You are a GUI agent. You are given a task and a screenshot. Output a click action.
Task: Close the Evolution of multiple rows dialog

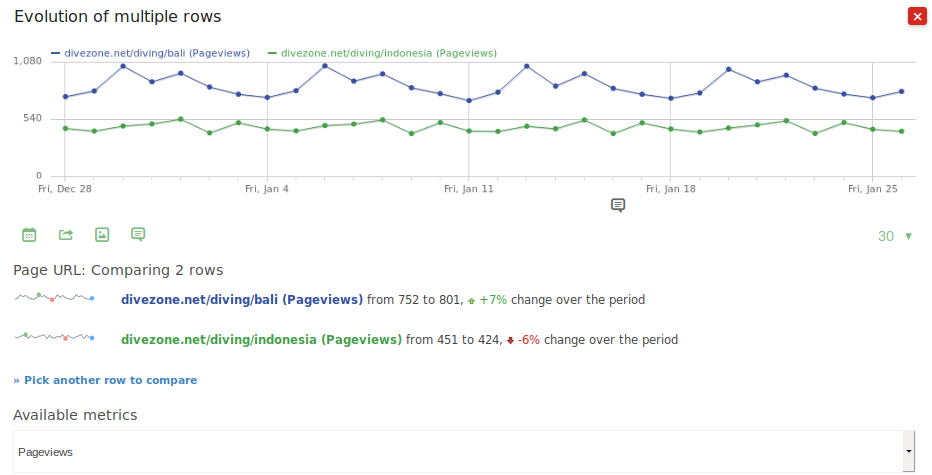coord(916,17)
